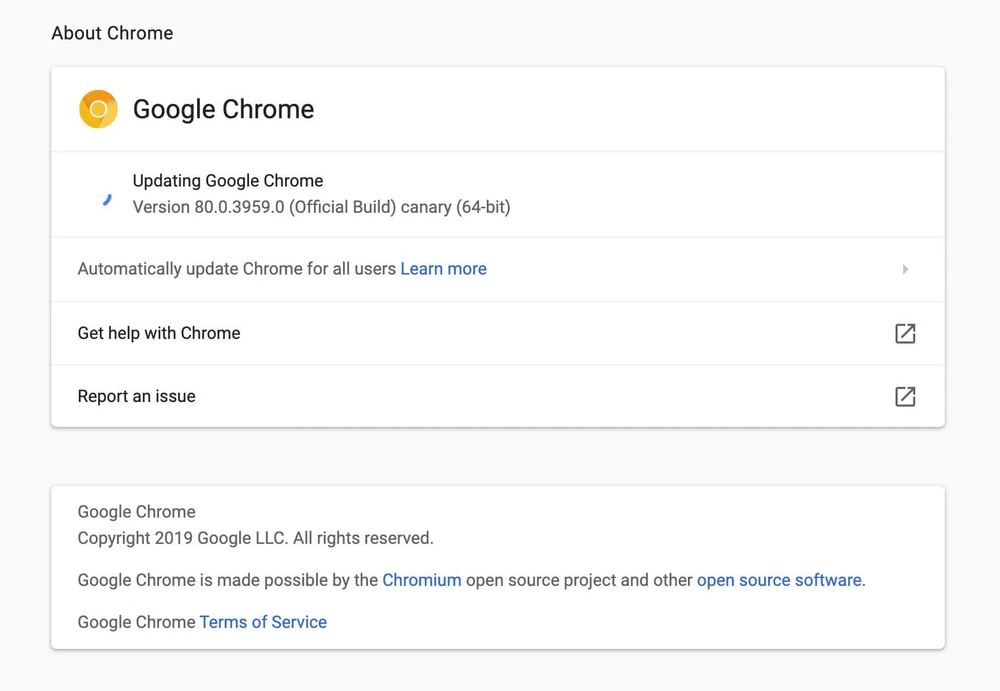The width and height of the screenshot is (1000, 691).
Task: Open the Learn more link
Action: tap(443, 269)
